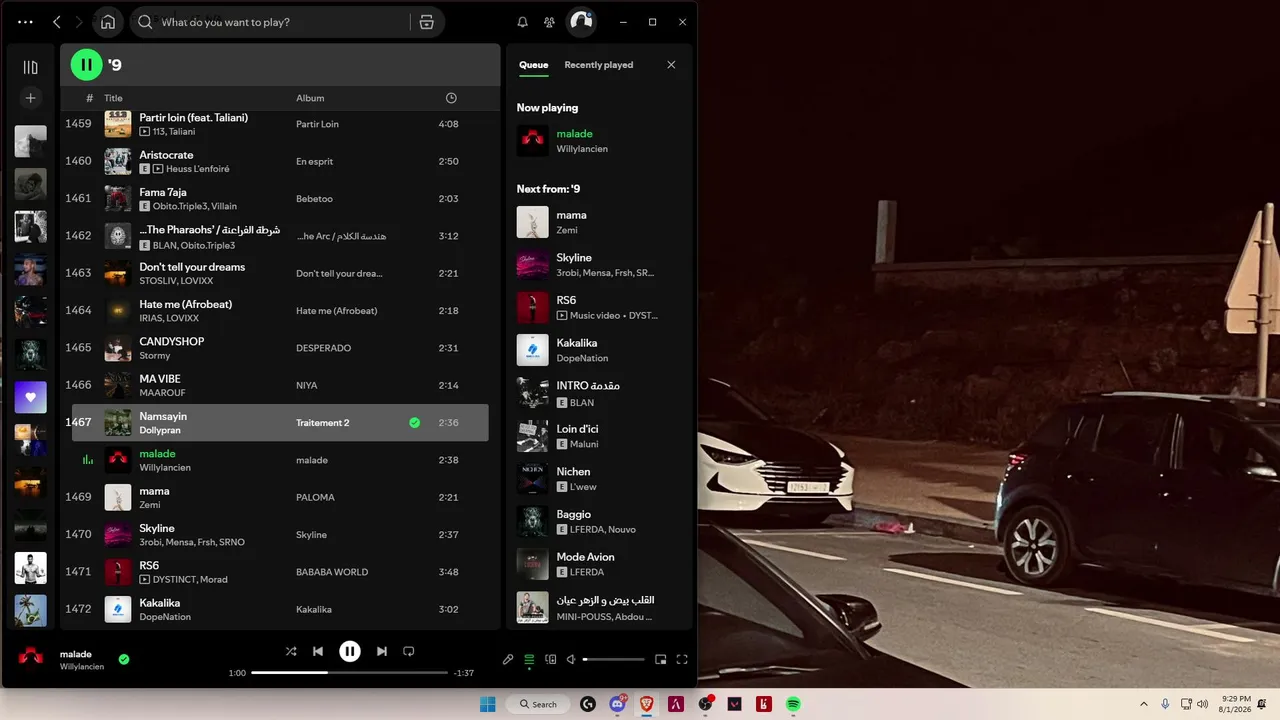
Task: Click the Mode Avion queue cover art
Action: click(x=533, y=564)
